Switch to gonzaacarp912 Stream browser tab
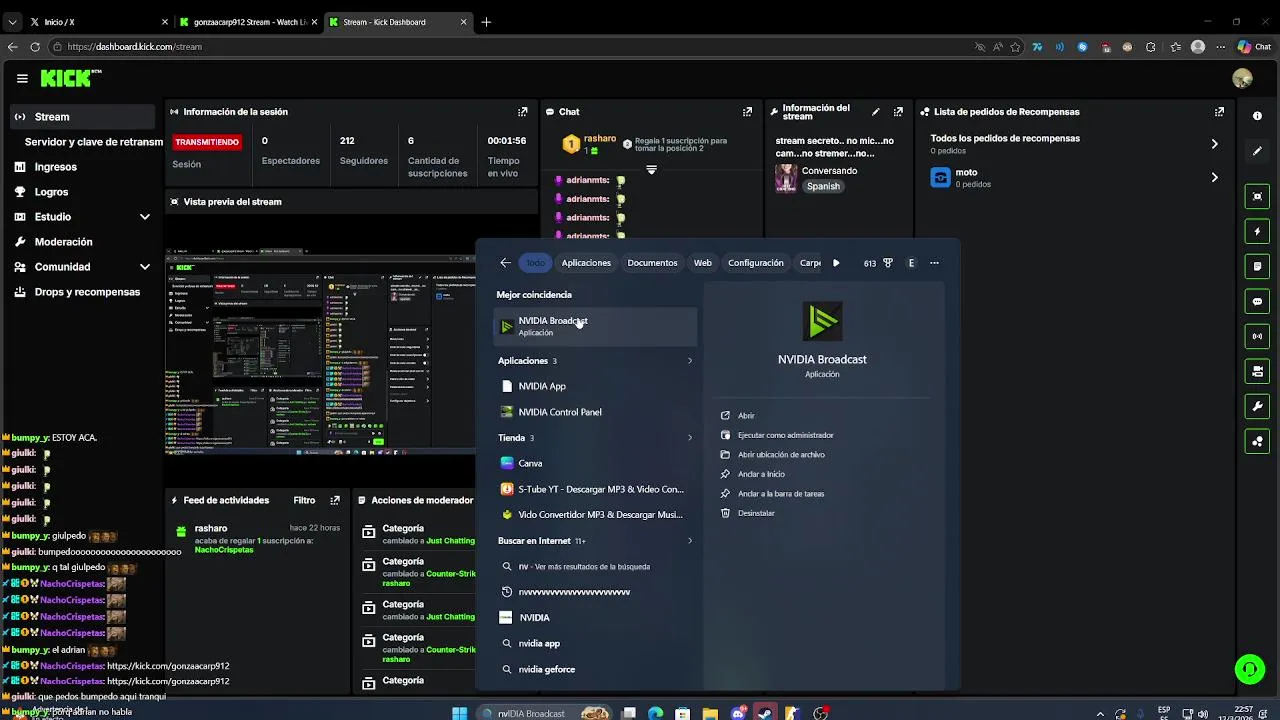1280x720 pixels. click(248, 22)
